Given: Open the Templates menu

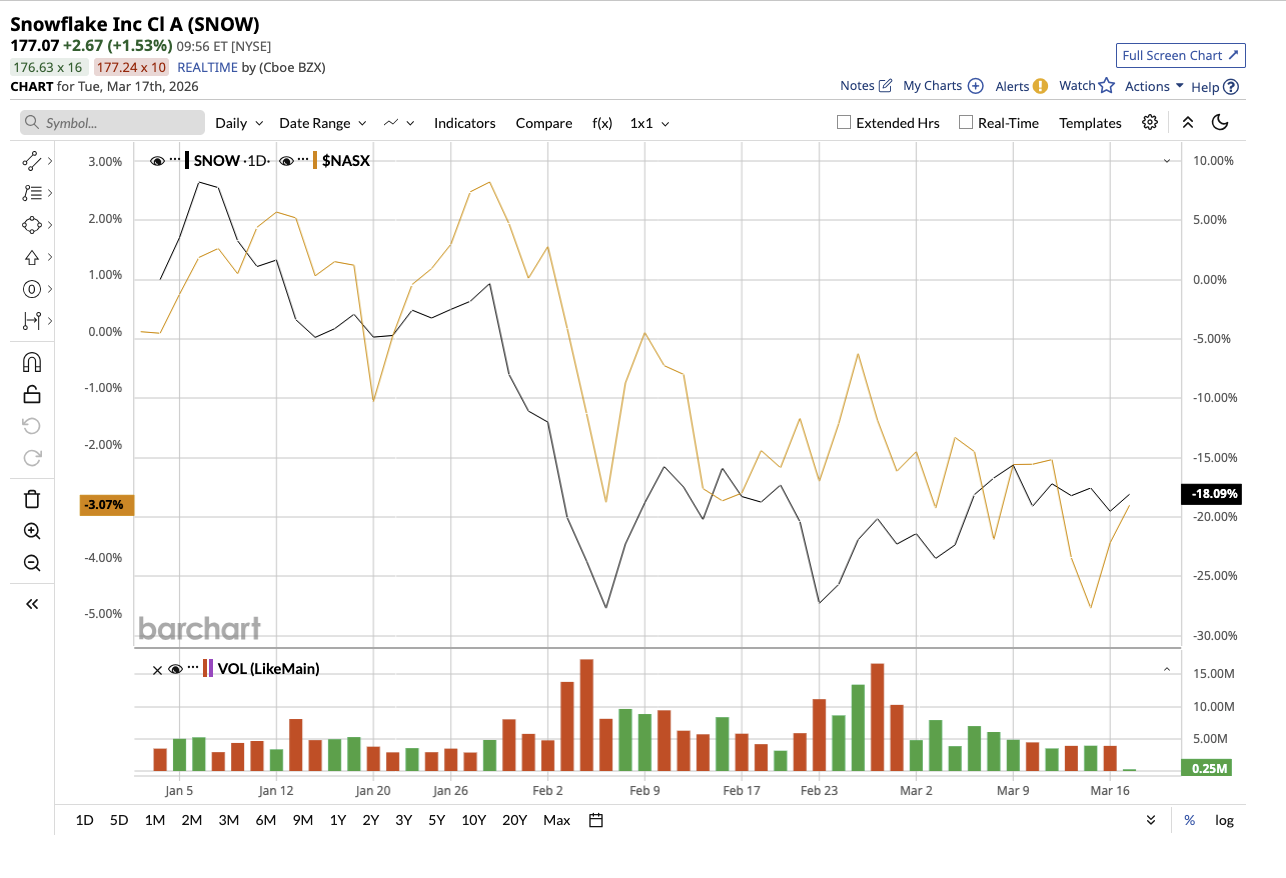Looking at the screenshot, I should tap(1090, 123).
